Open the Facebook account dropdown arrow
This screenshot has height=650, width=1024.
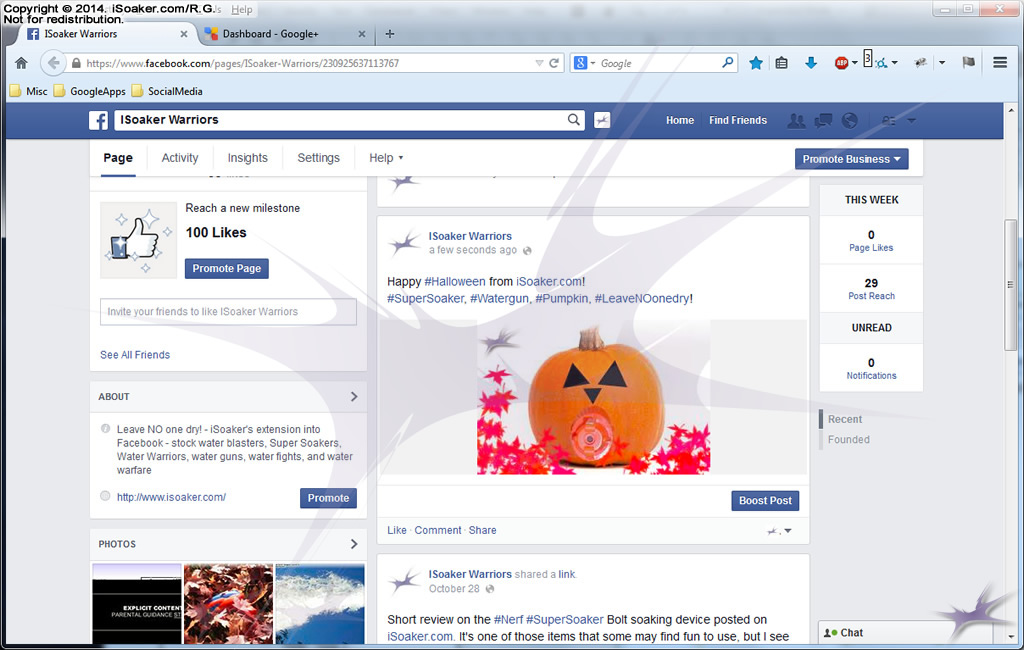pyautogui.click(x=911, y=120)
